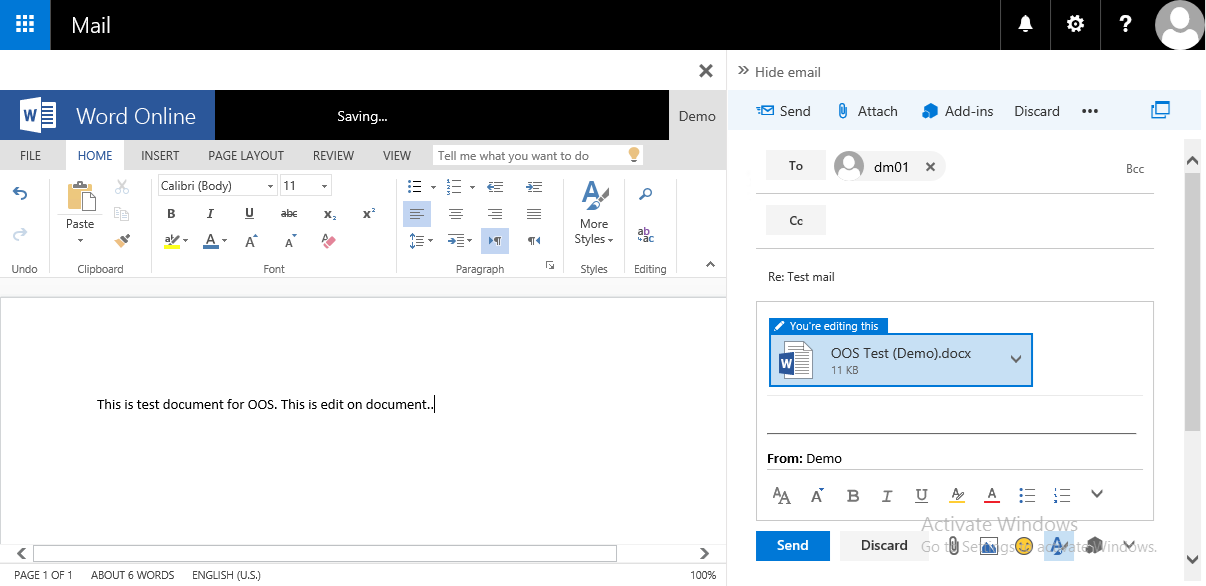
Task: Apply superscript formatting
Action: tap(369, 214)
